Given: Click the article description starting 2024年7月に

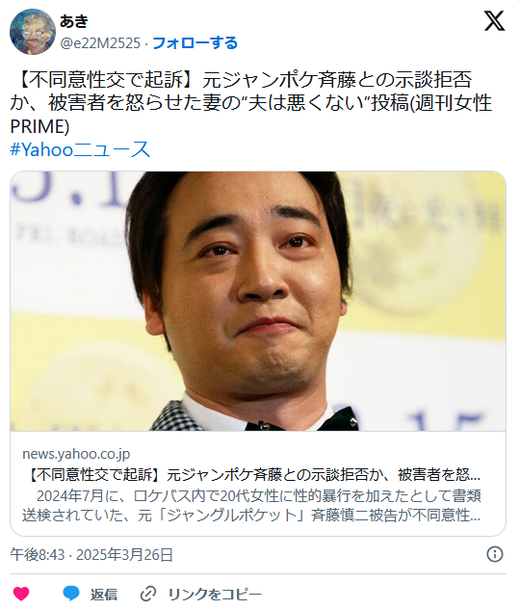Looking at the screenshot, I should pyautogui.click(x=252, y=505).
